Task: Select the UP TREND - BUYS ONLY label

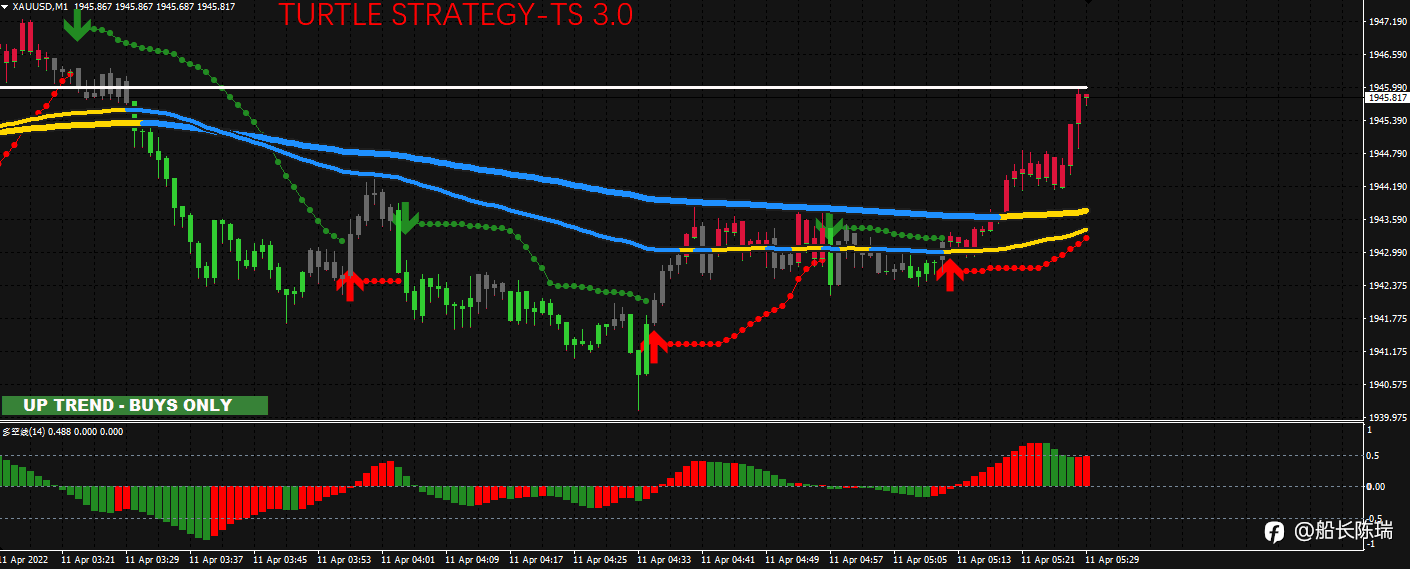Action: 134,405
